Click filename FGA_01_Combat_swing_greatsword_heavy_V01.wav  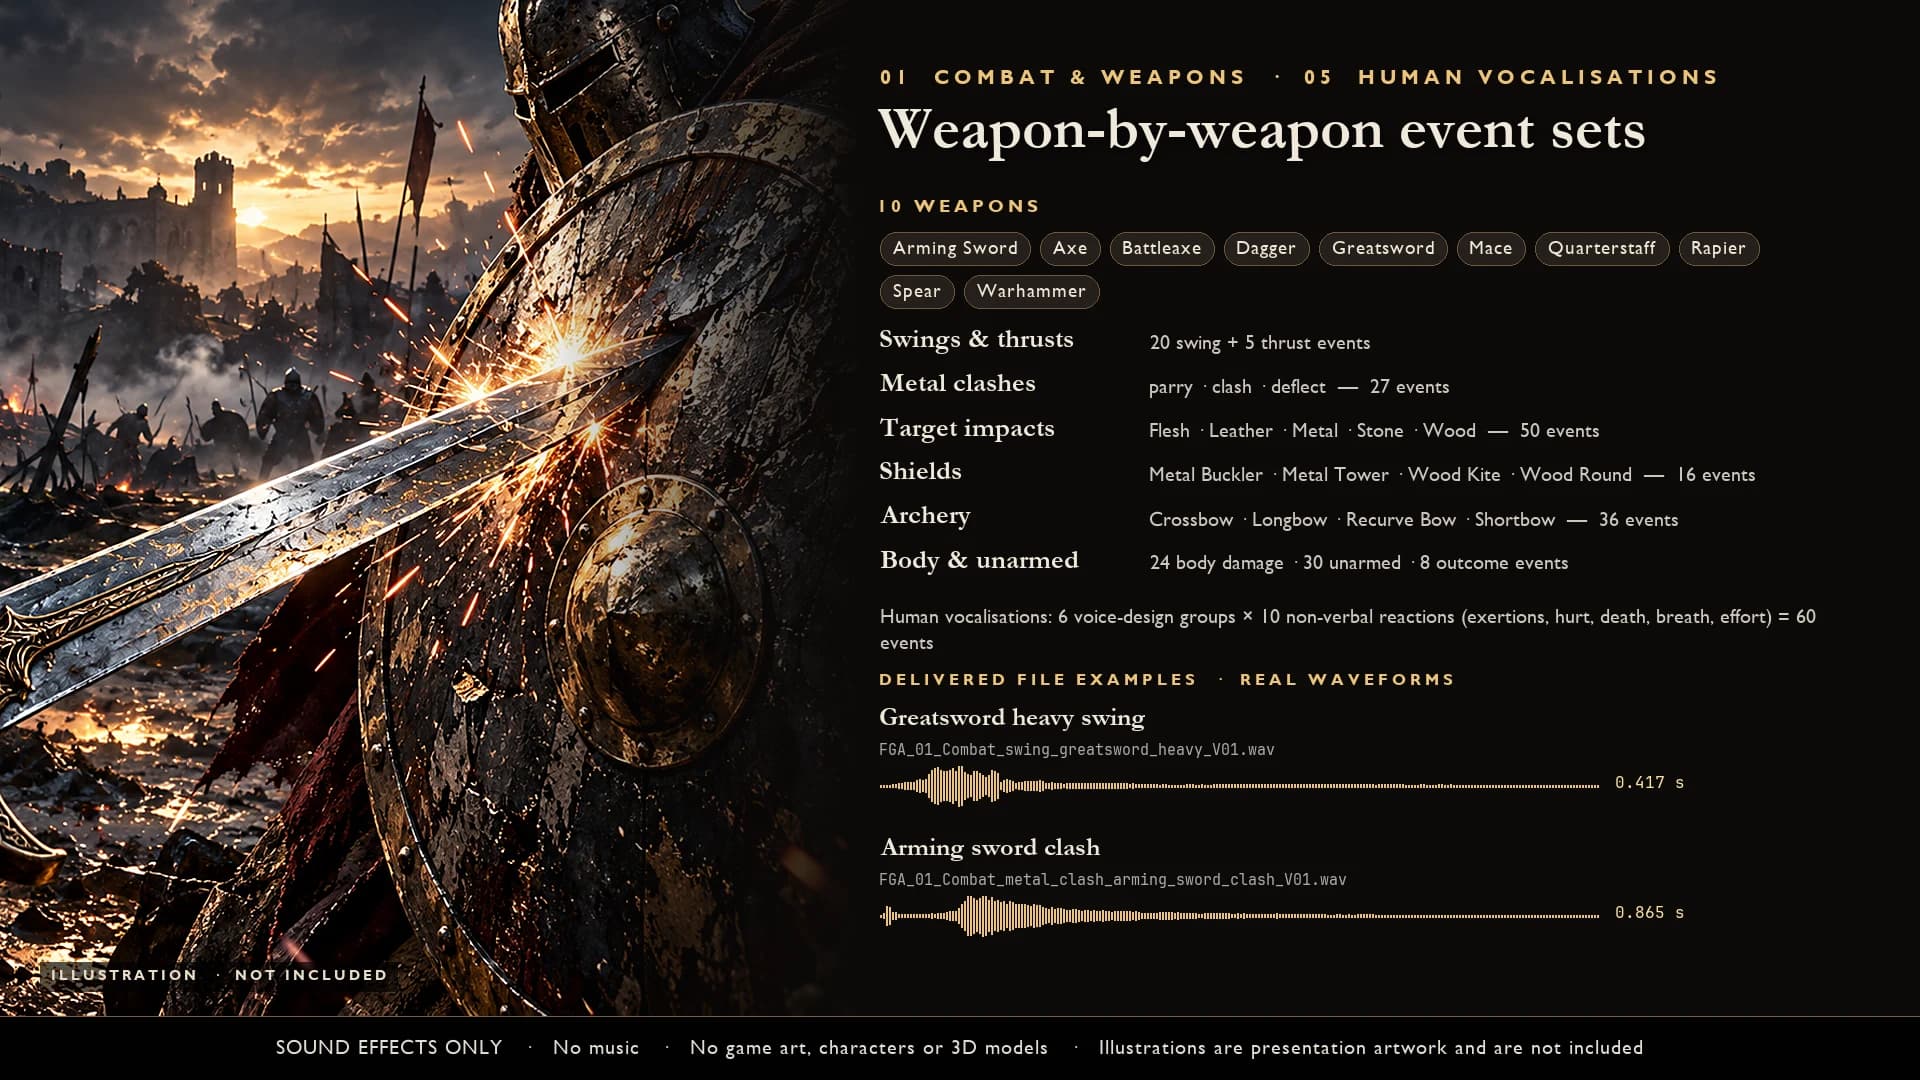(x=1077, y=750)
